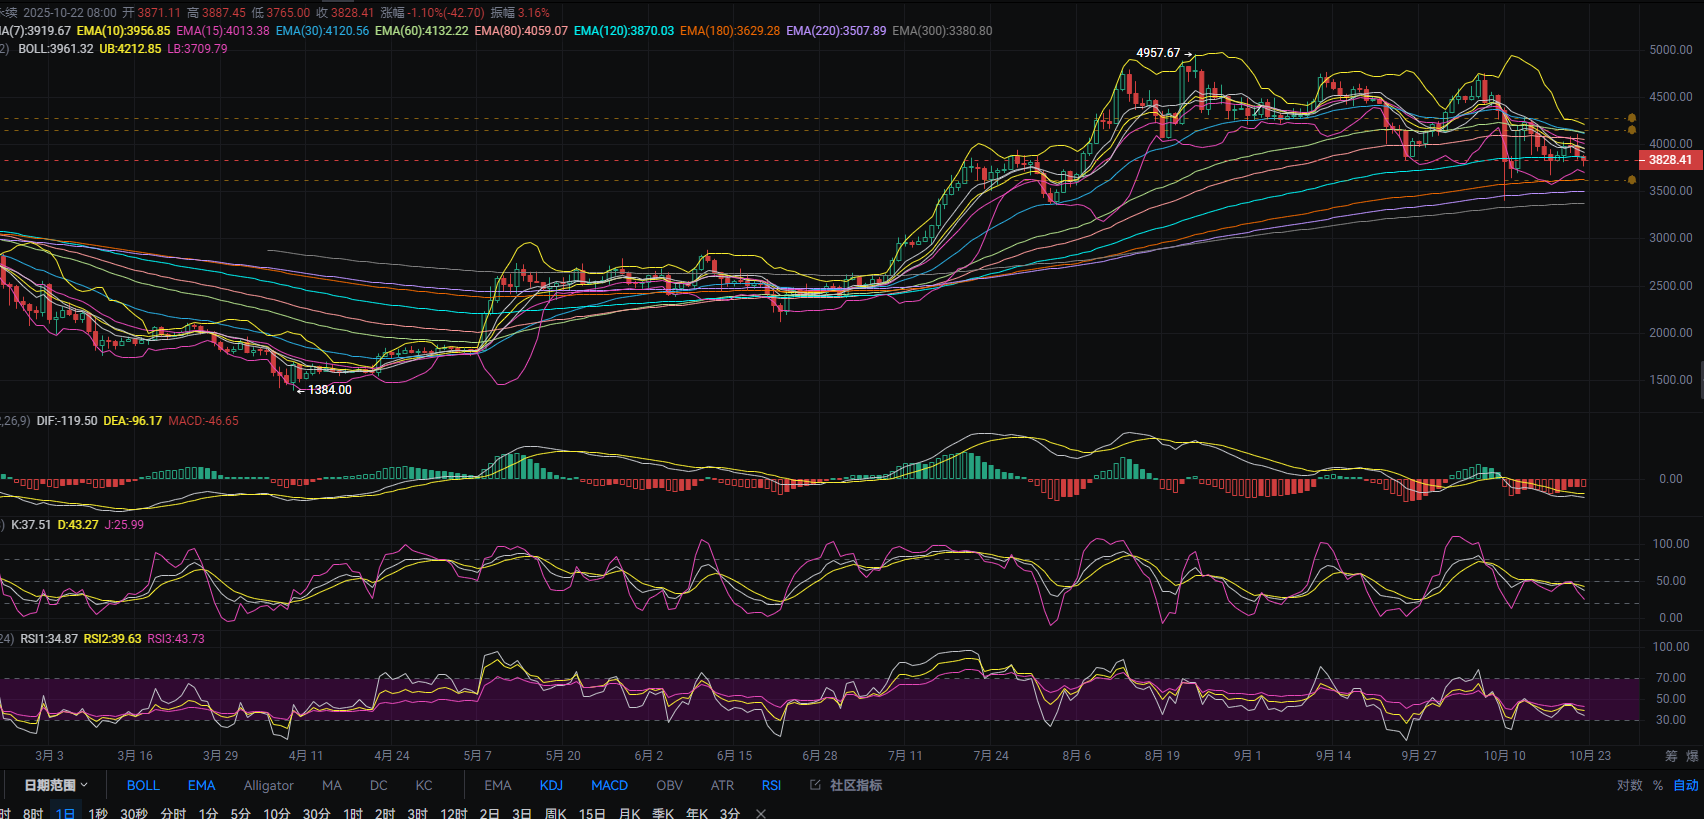Toggle the MACD sub-indicator
Viewport: 1704px width, 819px height.
click(609, 785)
